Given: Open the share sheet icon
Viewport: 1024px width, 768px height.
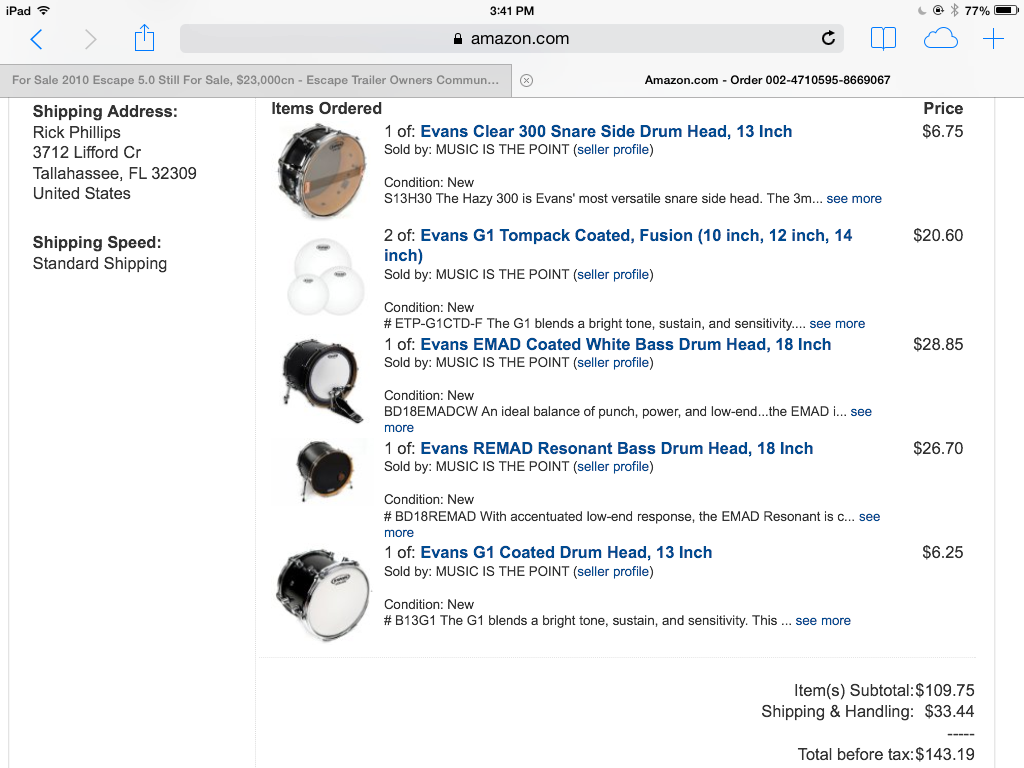Looking at the screenshot, I should [144, 38].
